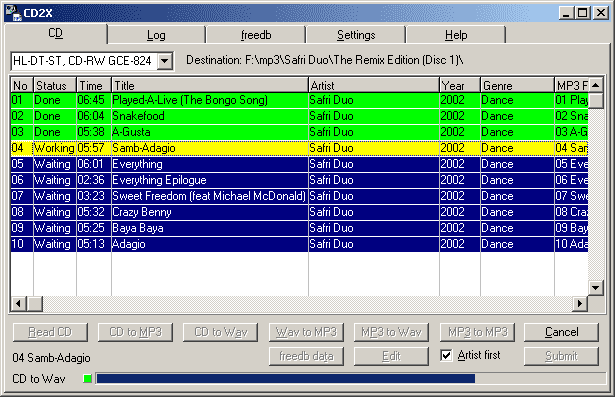The width and height of the screenshot is (615, 397).
Task: Click the Destination path text
Action: [x=324, y=60]
